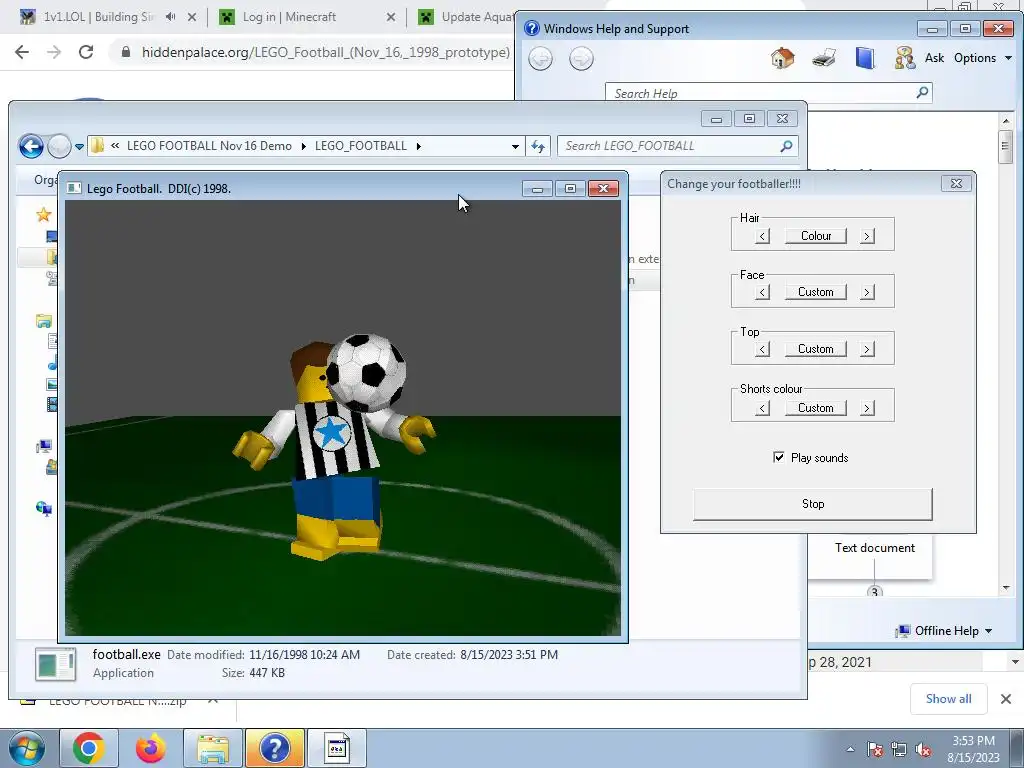Mute the 1v1.LOL tab audio icon

170,17
